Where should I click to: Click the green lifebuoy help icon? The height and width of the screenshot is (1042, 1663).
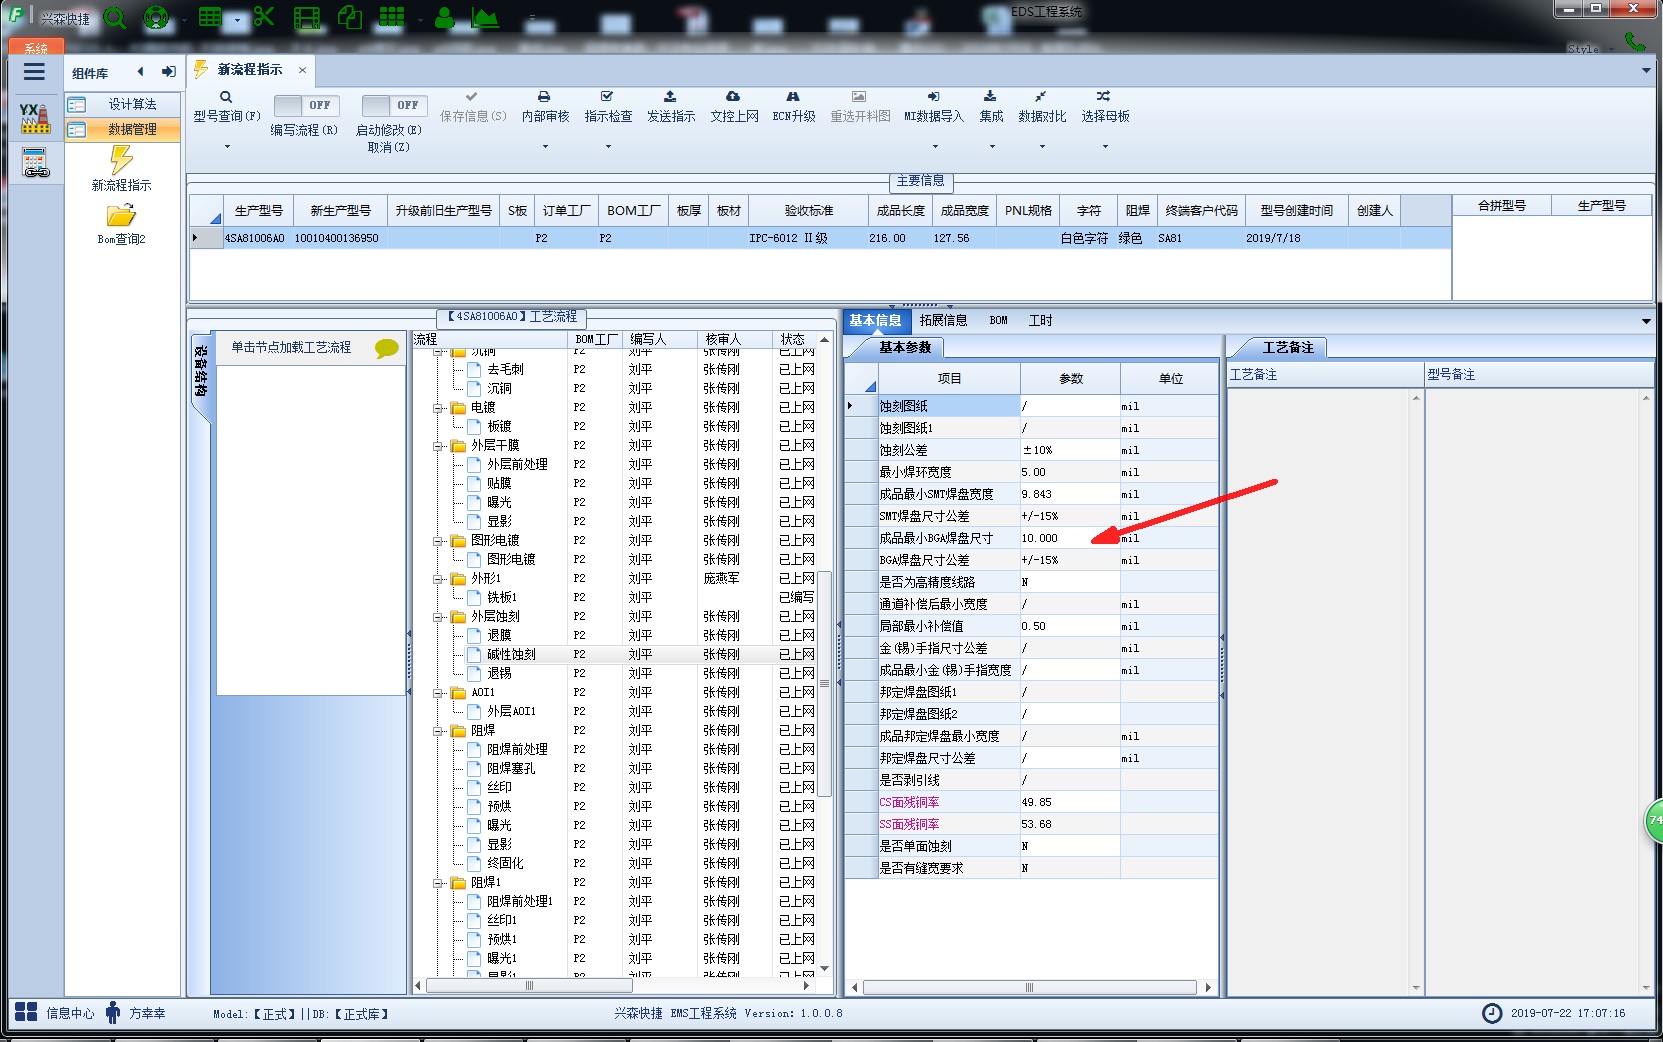(x=156, y=17)
